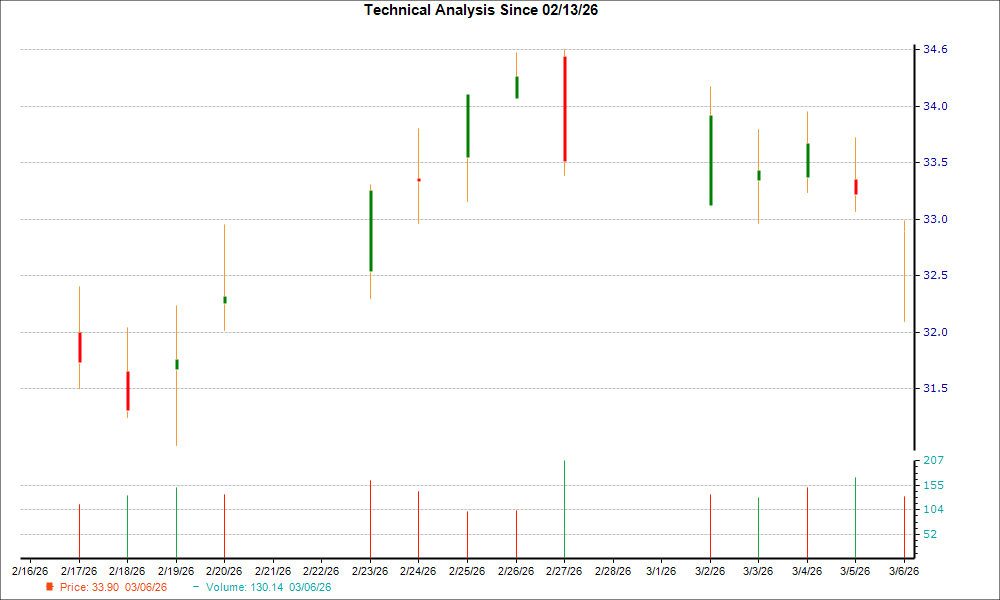The image size is (1000, 600).
Task: Click the green candlestick body on 2/23/26
Action: (371, 230)
